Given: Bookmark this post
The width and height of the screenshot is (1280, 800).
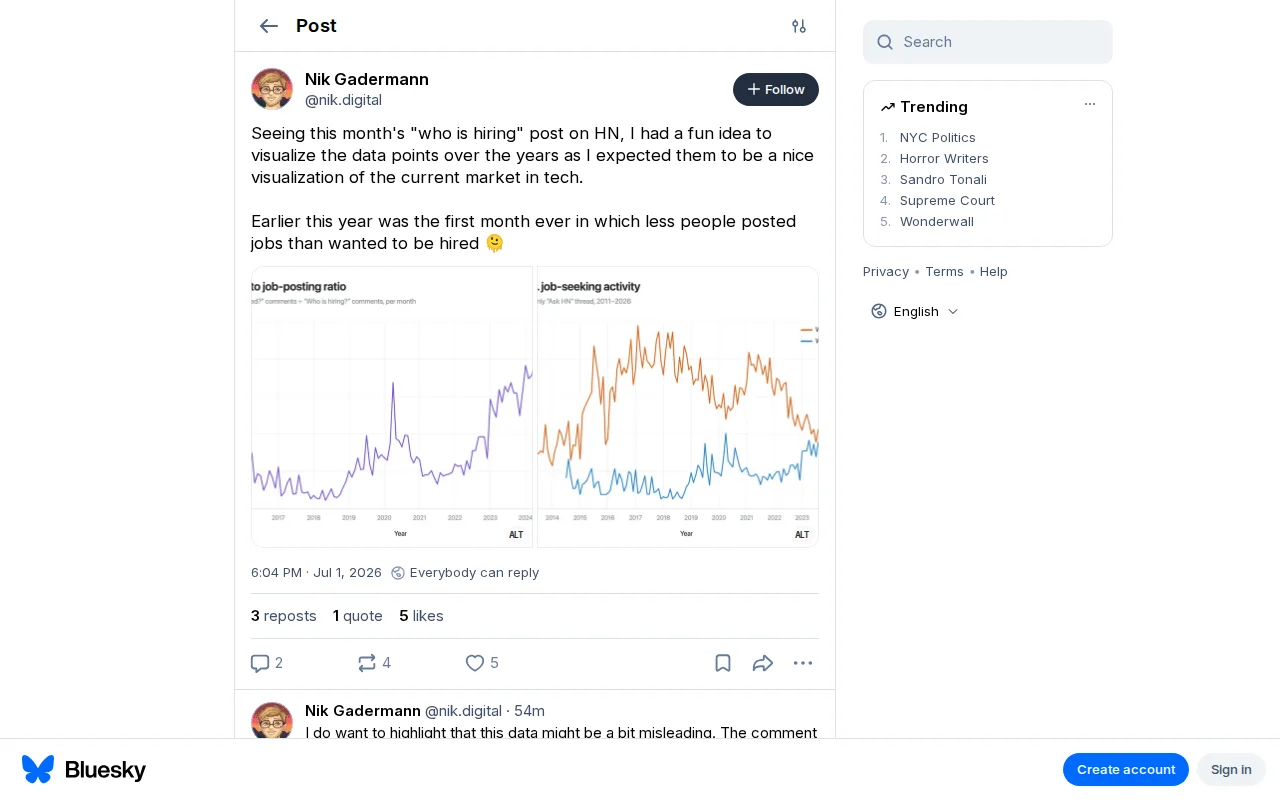Looking at the screenshot, I should [x=723, y=663].
